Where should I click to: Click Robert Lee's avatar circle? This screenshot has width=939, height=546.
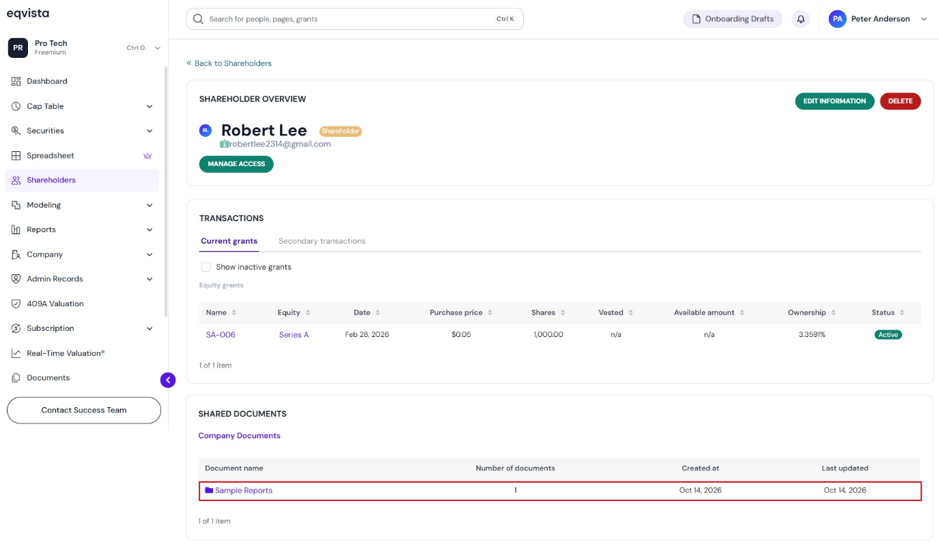coord(205,130)
